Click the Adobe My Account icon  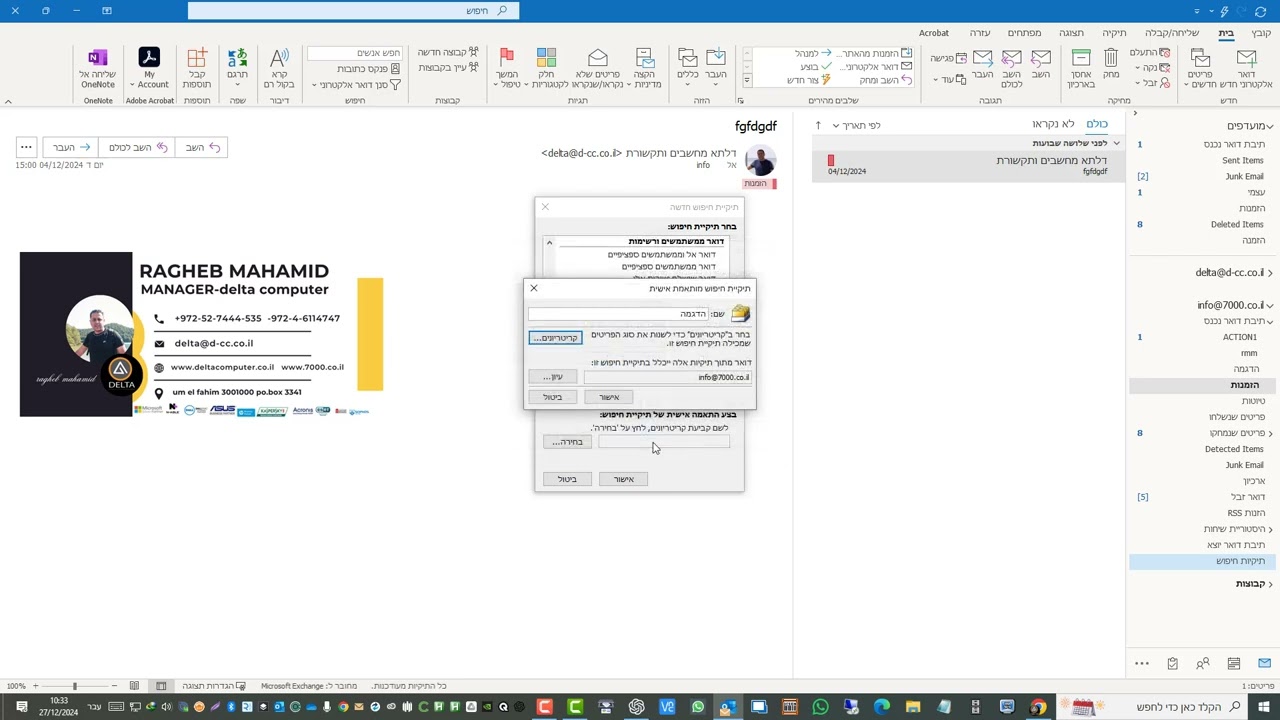(x=149, y=58)
